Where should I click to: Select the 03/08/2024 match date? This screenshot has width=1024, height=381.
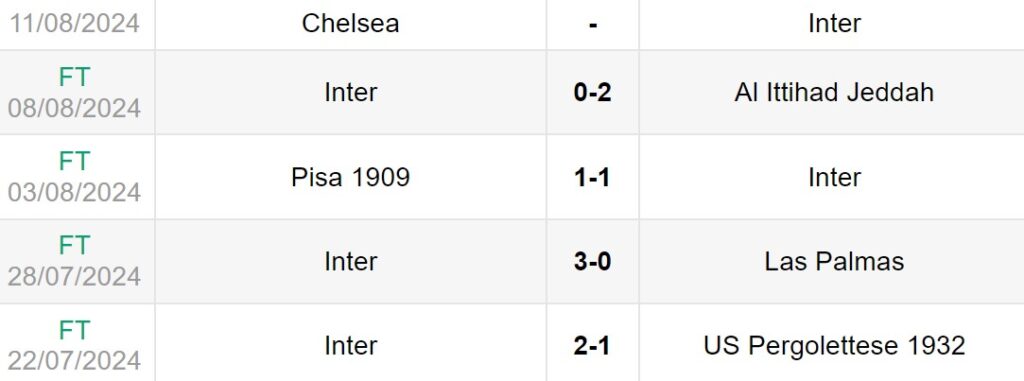click(74, 192)
